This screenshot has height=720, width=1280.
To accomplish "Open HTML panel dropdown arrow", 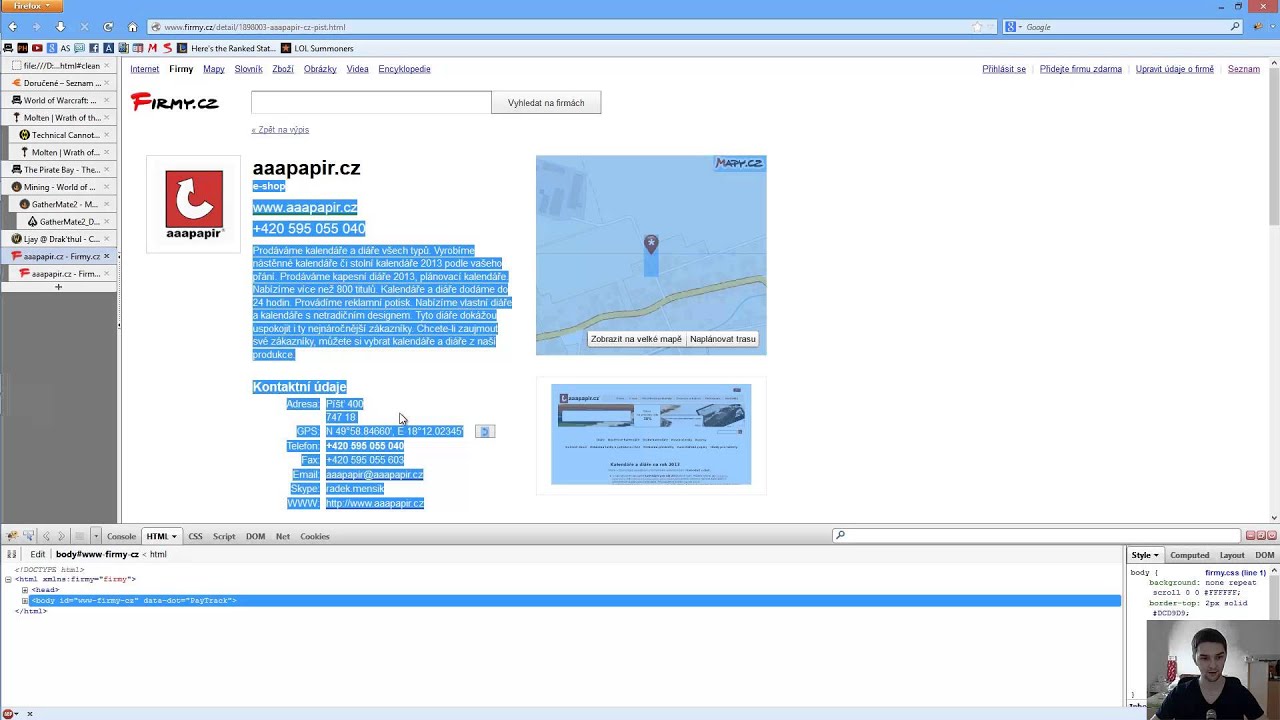I will tap(174, 537).
